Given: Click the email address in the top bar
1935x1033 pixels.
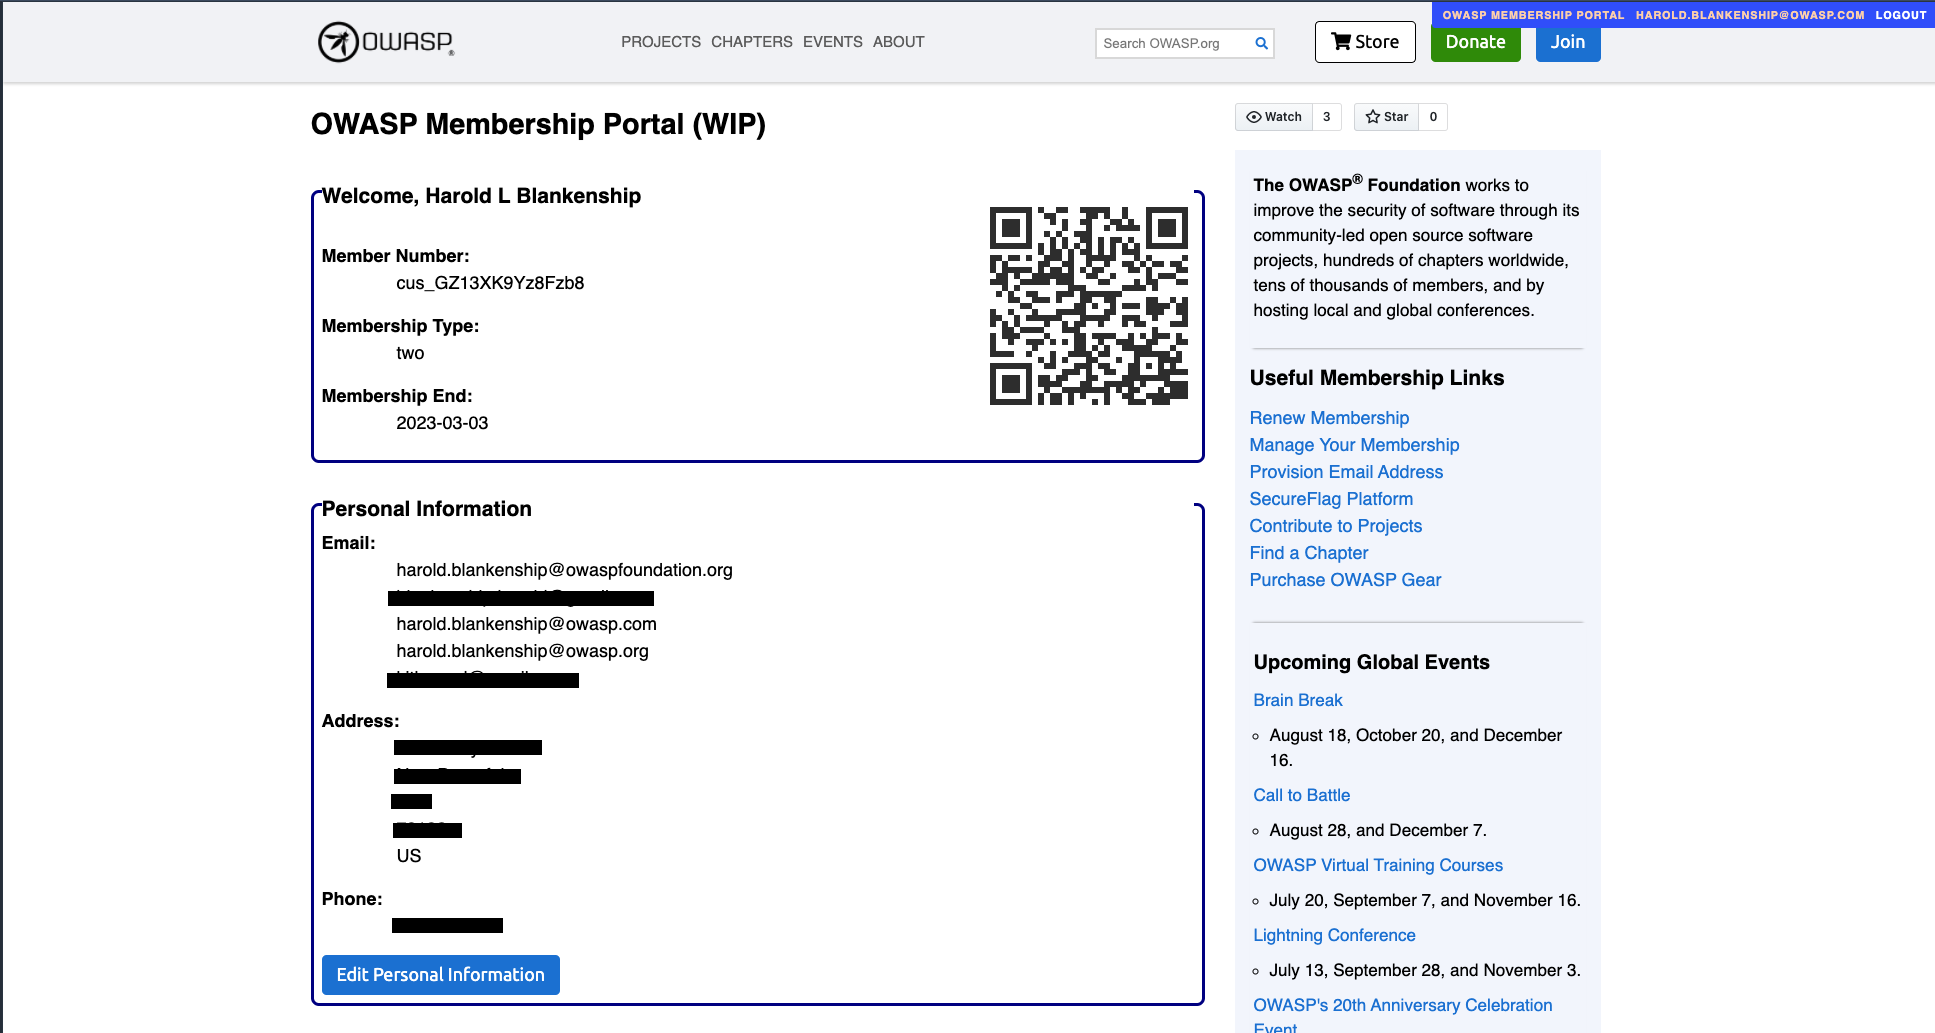Looking at the screenshot, I should click(x=1750, y=15).
